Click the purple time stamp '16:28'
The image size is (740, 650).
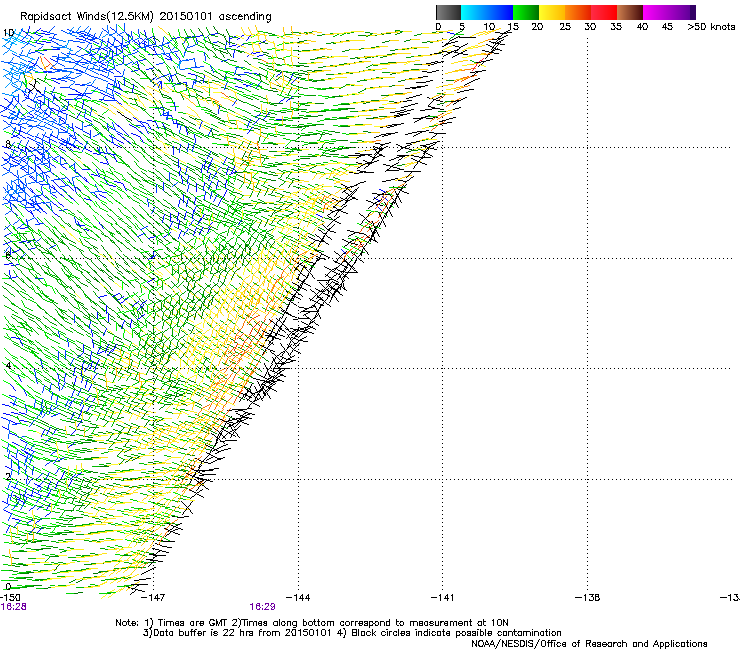click(13, 607)
